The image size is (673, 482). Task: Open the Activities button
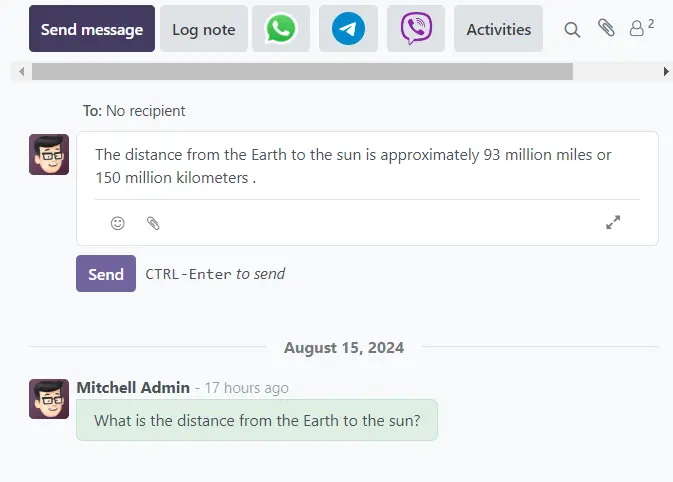click(498, 29)
